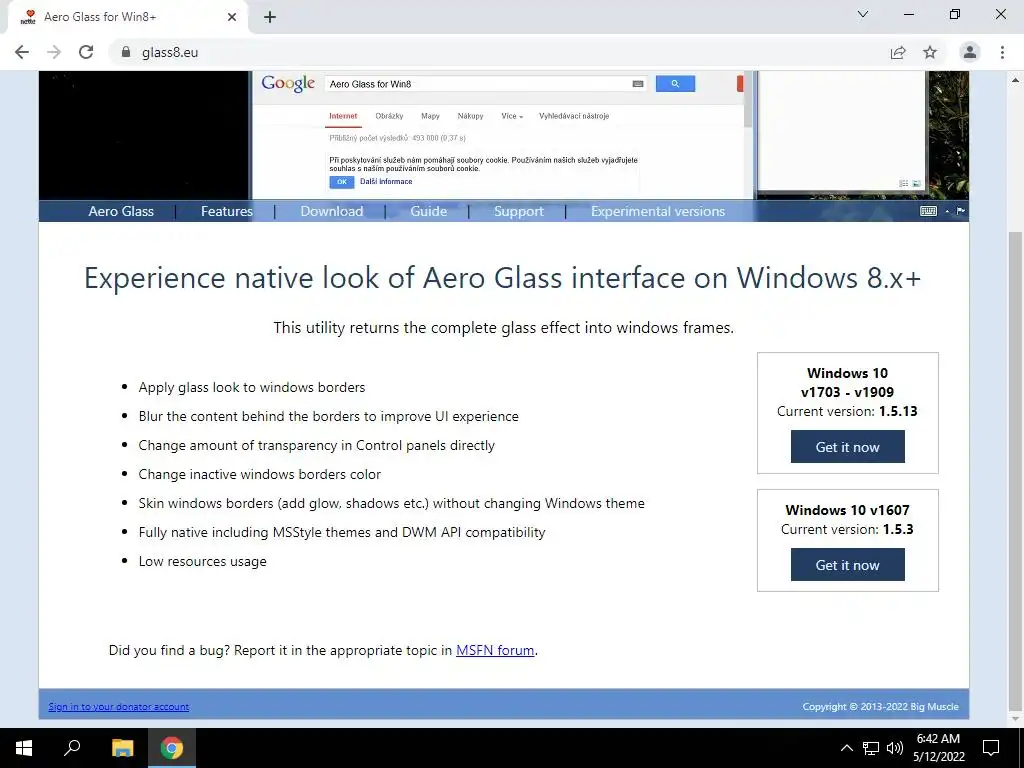The height and width of the screenshot is (768, 1024).
Task: Show hidden system tray icons
Action: (846, 748)
